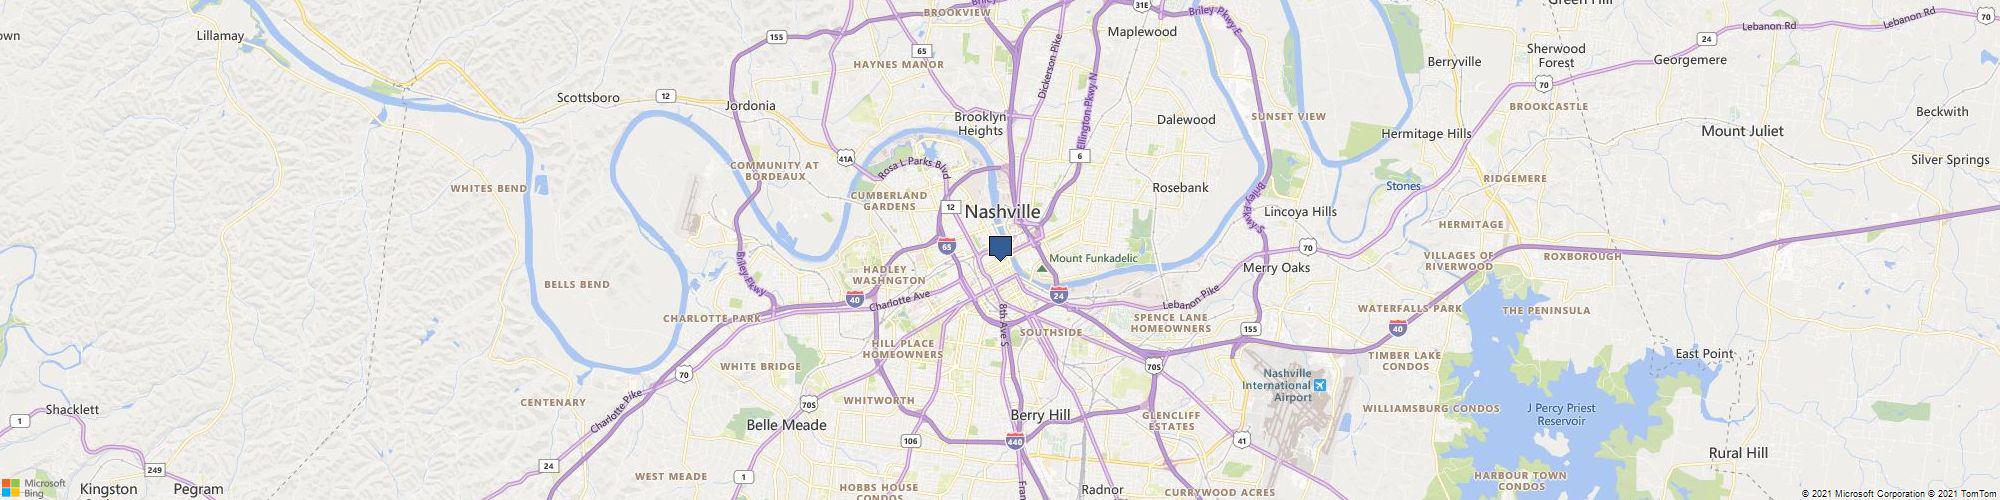The width and height of the screenshot is (2000, 500).
Task: Click the Belle Meade label
Action: [x=787, y=425]
